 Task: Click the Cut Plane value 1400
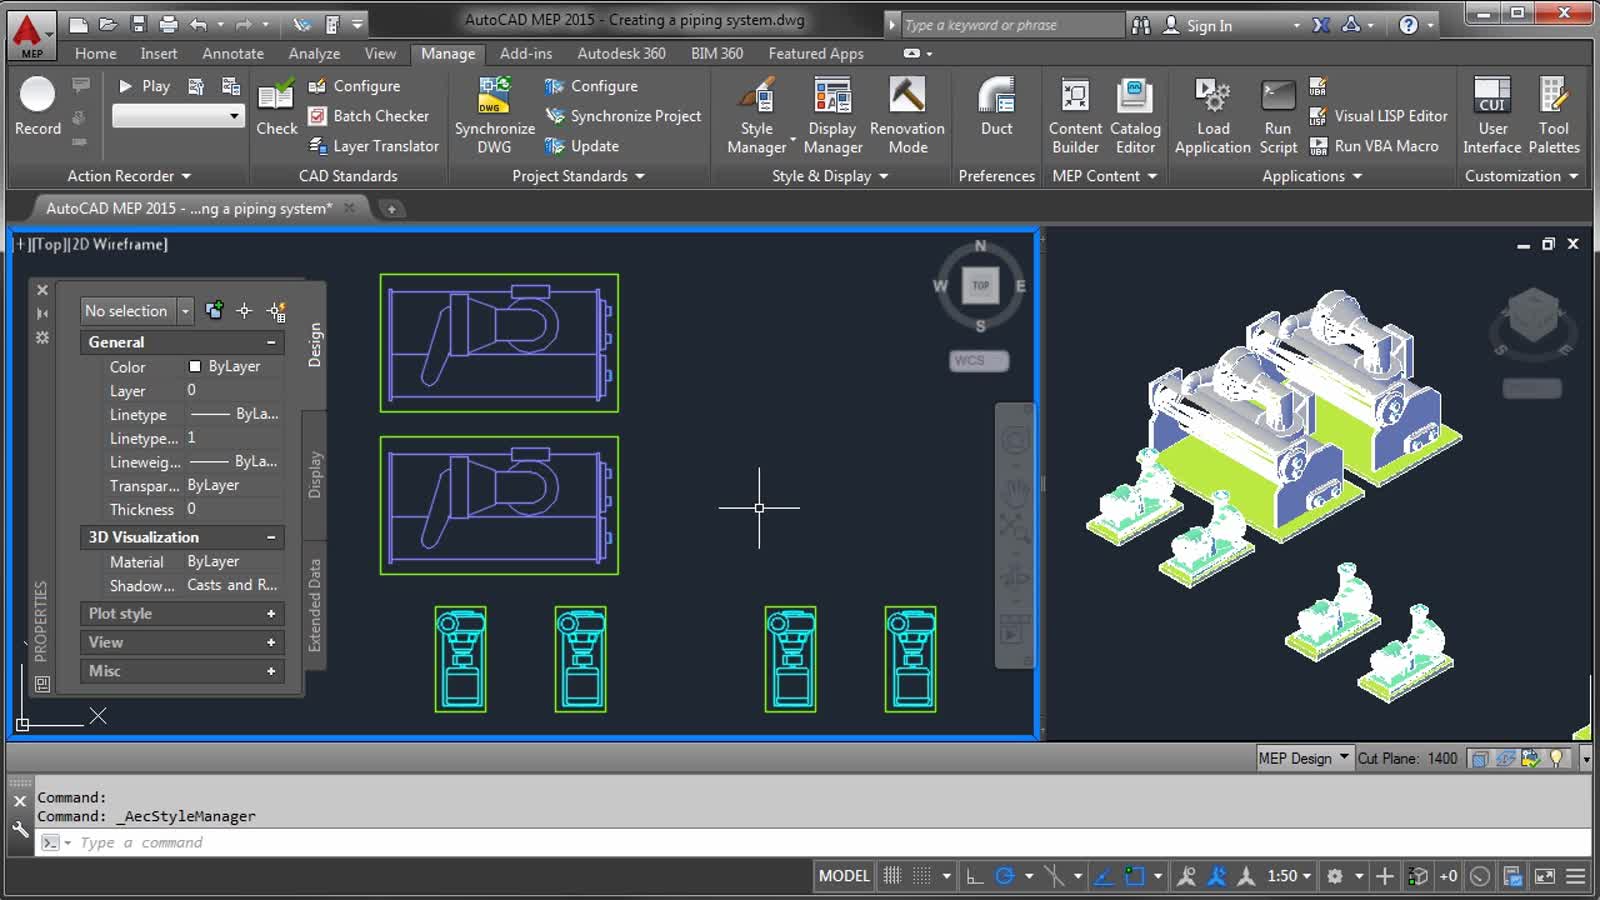click(1442, 758)
